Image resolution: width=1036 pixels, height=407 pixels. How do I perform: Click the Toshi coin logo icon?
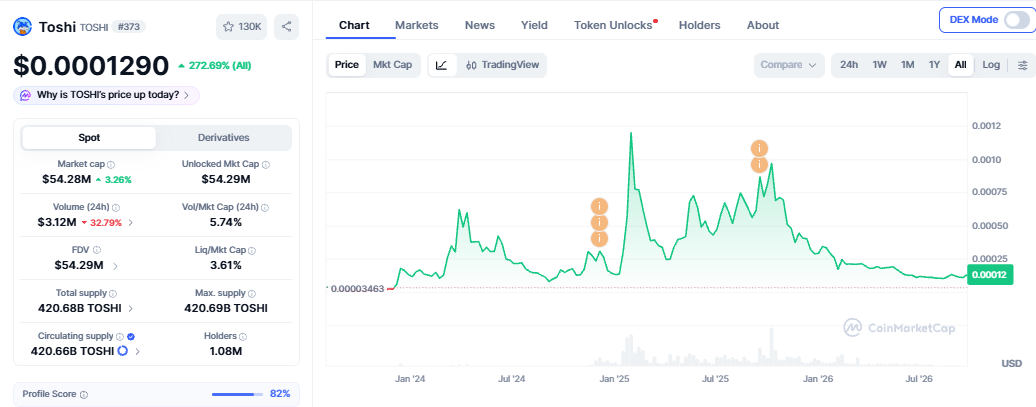pyautogui.click(x=23, y=27)
